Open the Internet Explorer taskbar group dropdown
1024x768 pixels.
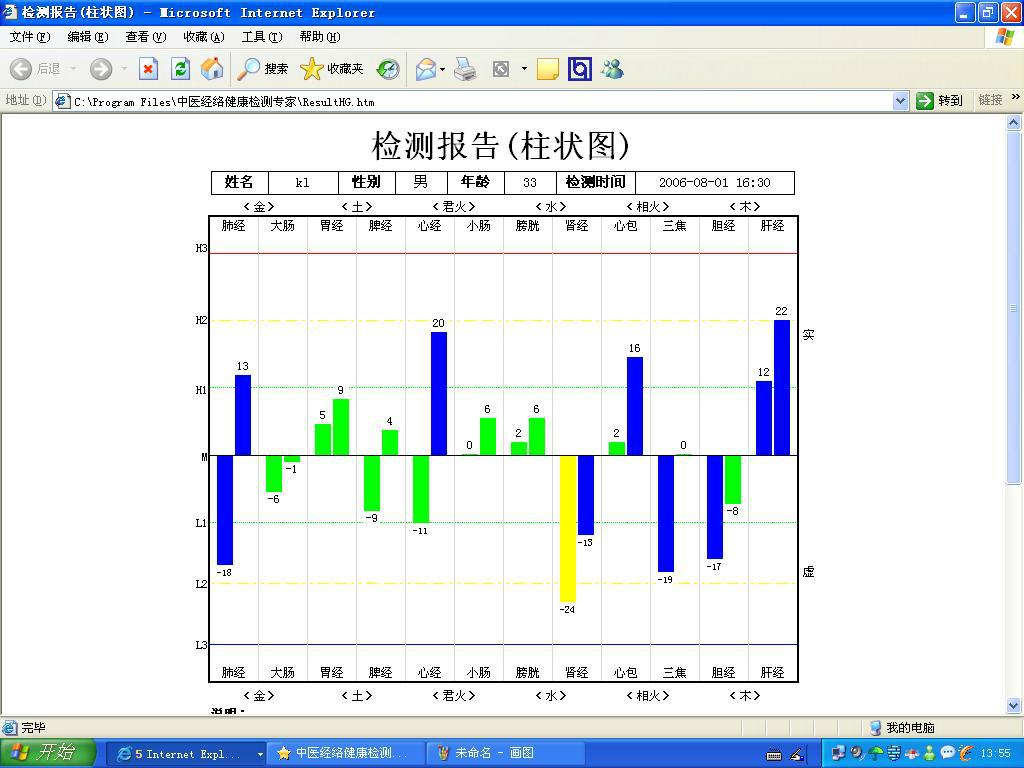coord(260,754)
